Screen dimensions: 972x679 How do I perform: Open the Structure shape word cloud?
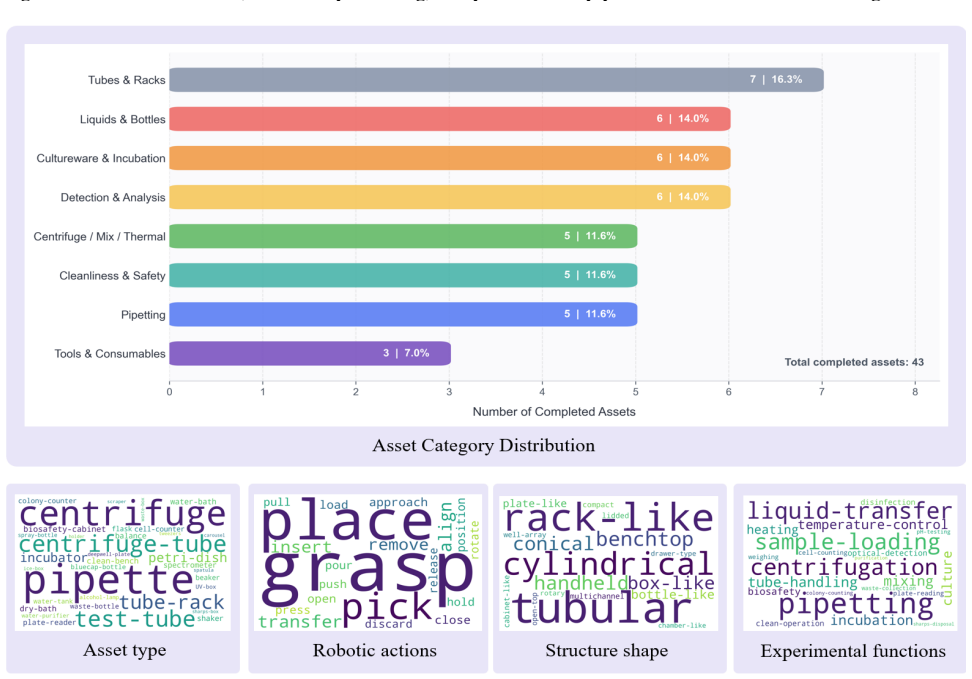tap(609, 563)
